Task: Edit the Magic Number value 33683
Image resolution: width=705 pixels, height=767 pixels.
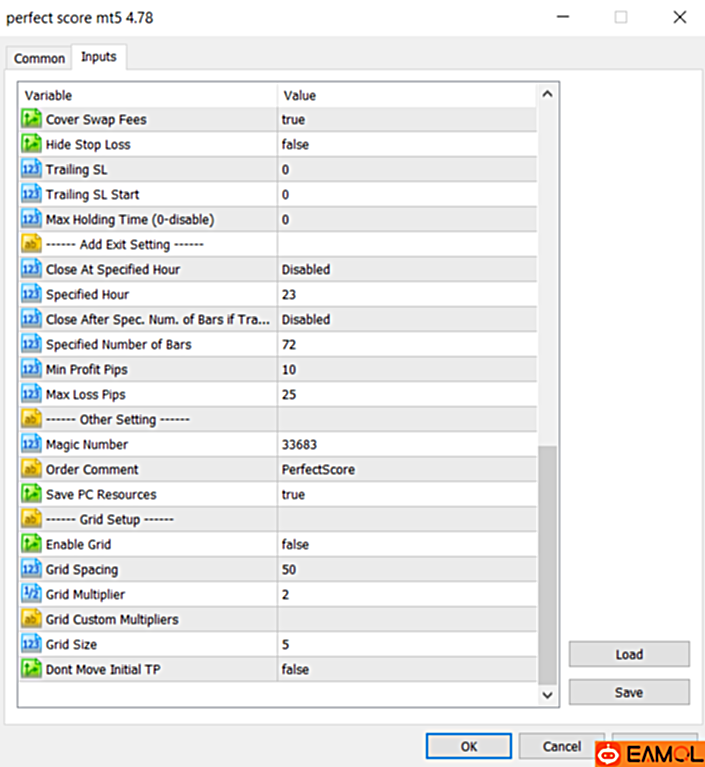Action: click(x=407, y=444)
